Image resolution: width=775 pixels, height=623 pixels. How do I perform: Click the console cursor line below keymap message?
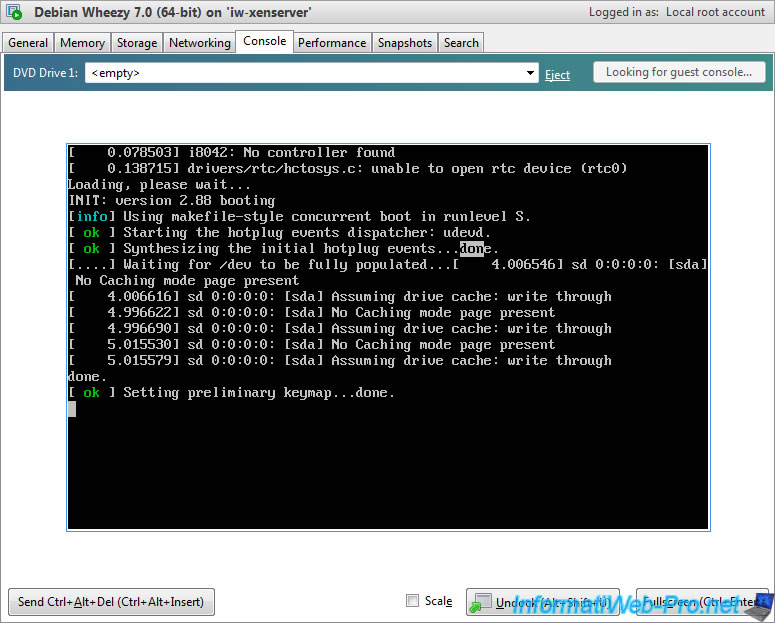[x=72, y=409]
